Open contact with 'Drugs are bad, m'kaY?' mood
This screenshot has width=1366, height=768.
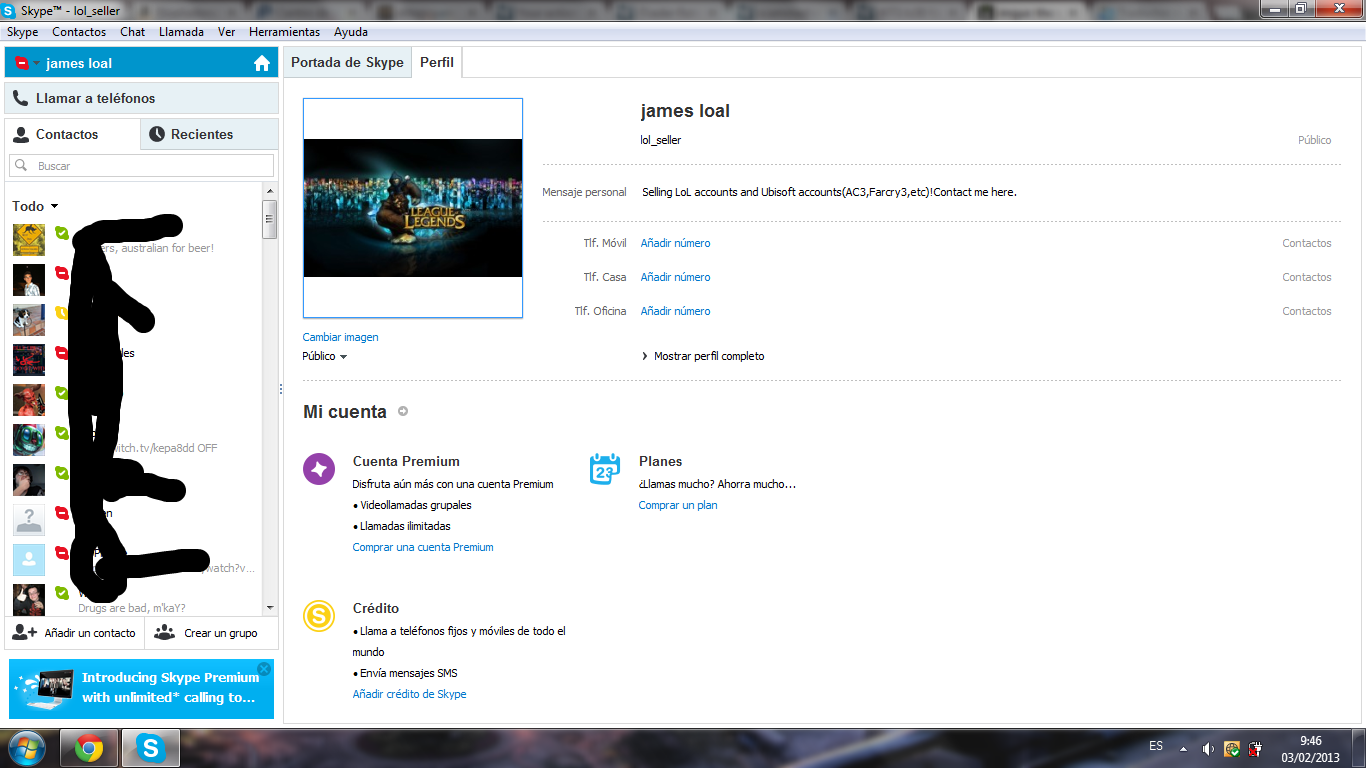pos(134,599)
